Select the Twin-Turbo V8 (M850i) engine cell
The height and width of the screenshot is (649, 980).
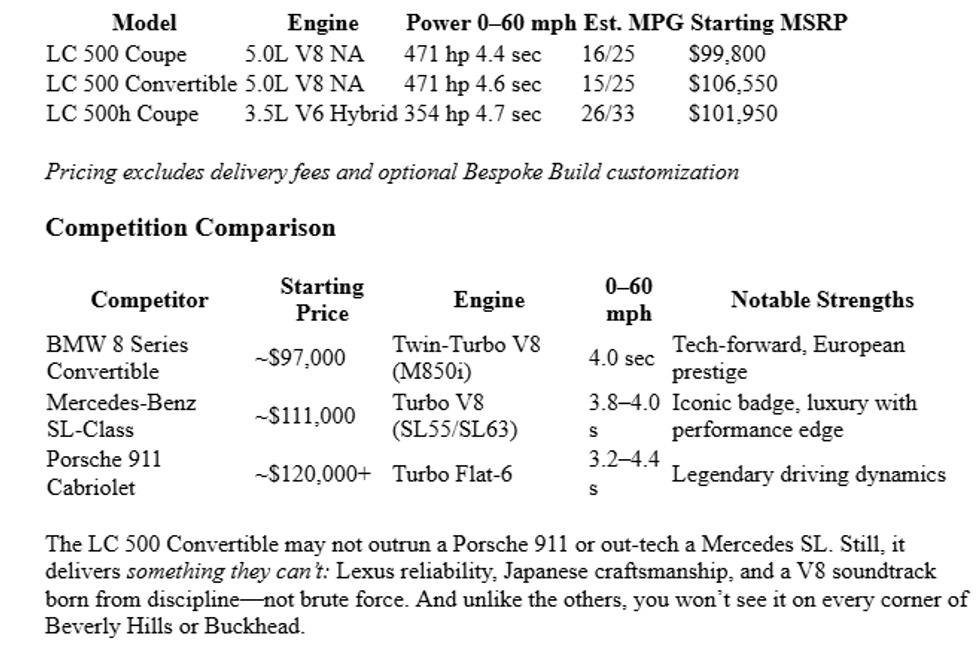[x=466, y=358]
